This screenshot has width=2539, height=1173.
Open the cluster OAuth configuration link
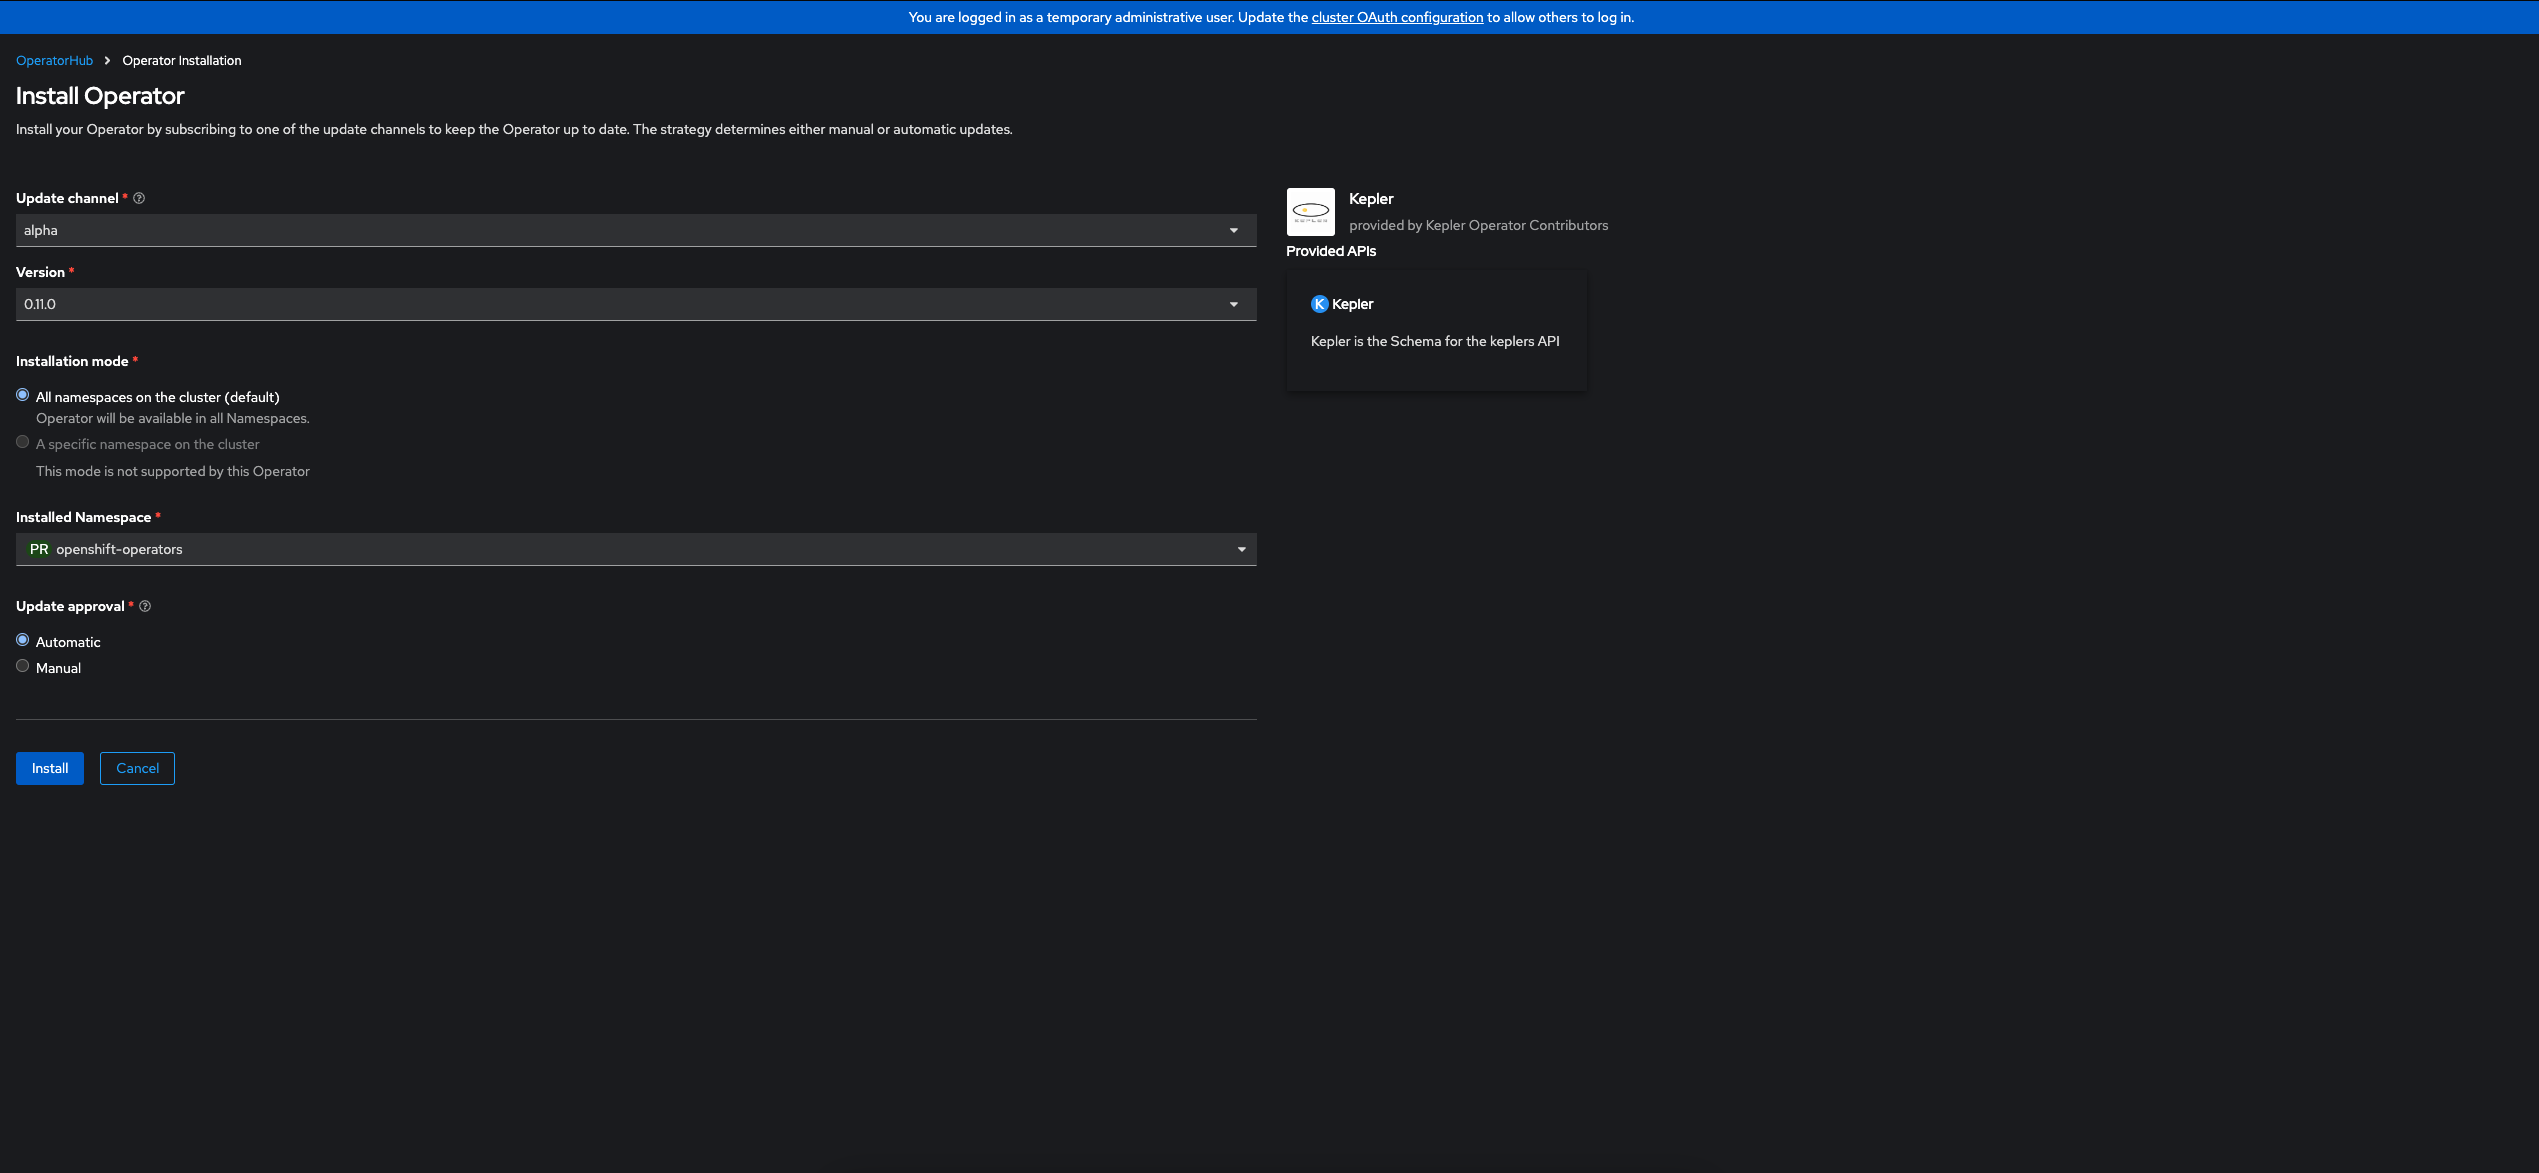(1397, 17)
